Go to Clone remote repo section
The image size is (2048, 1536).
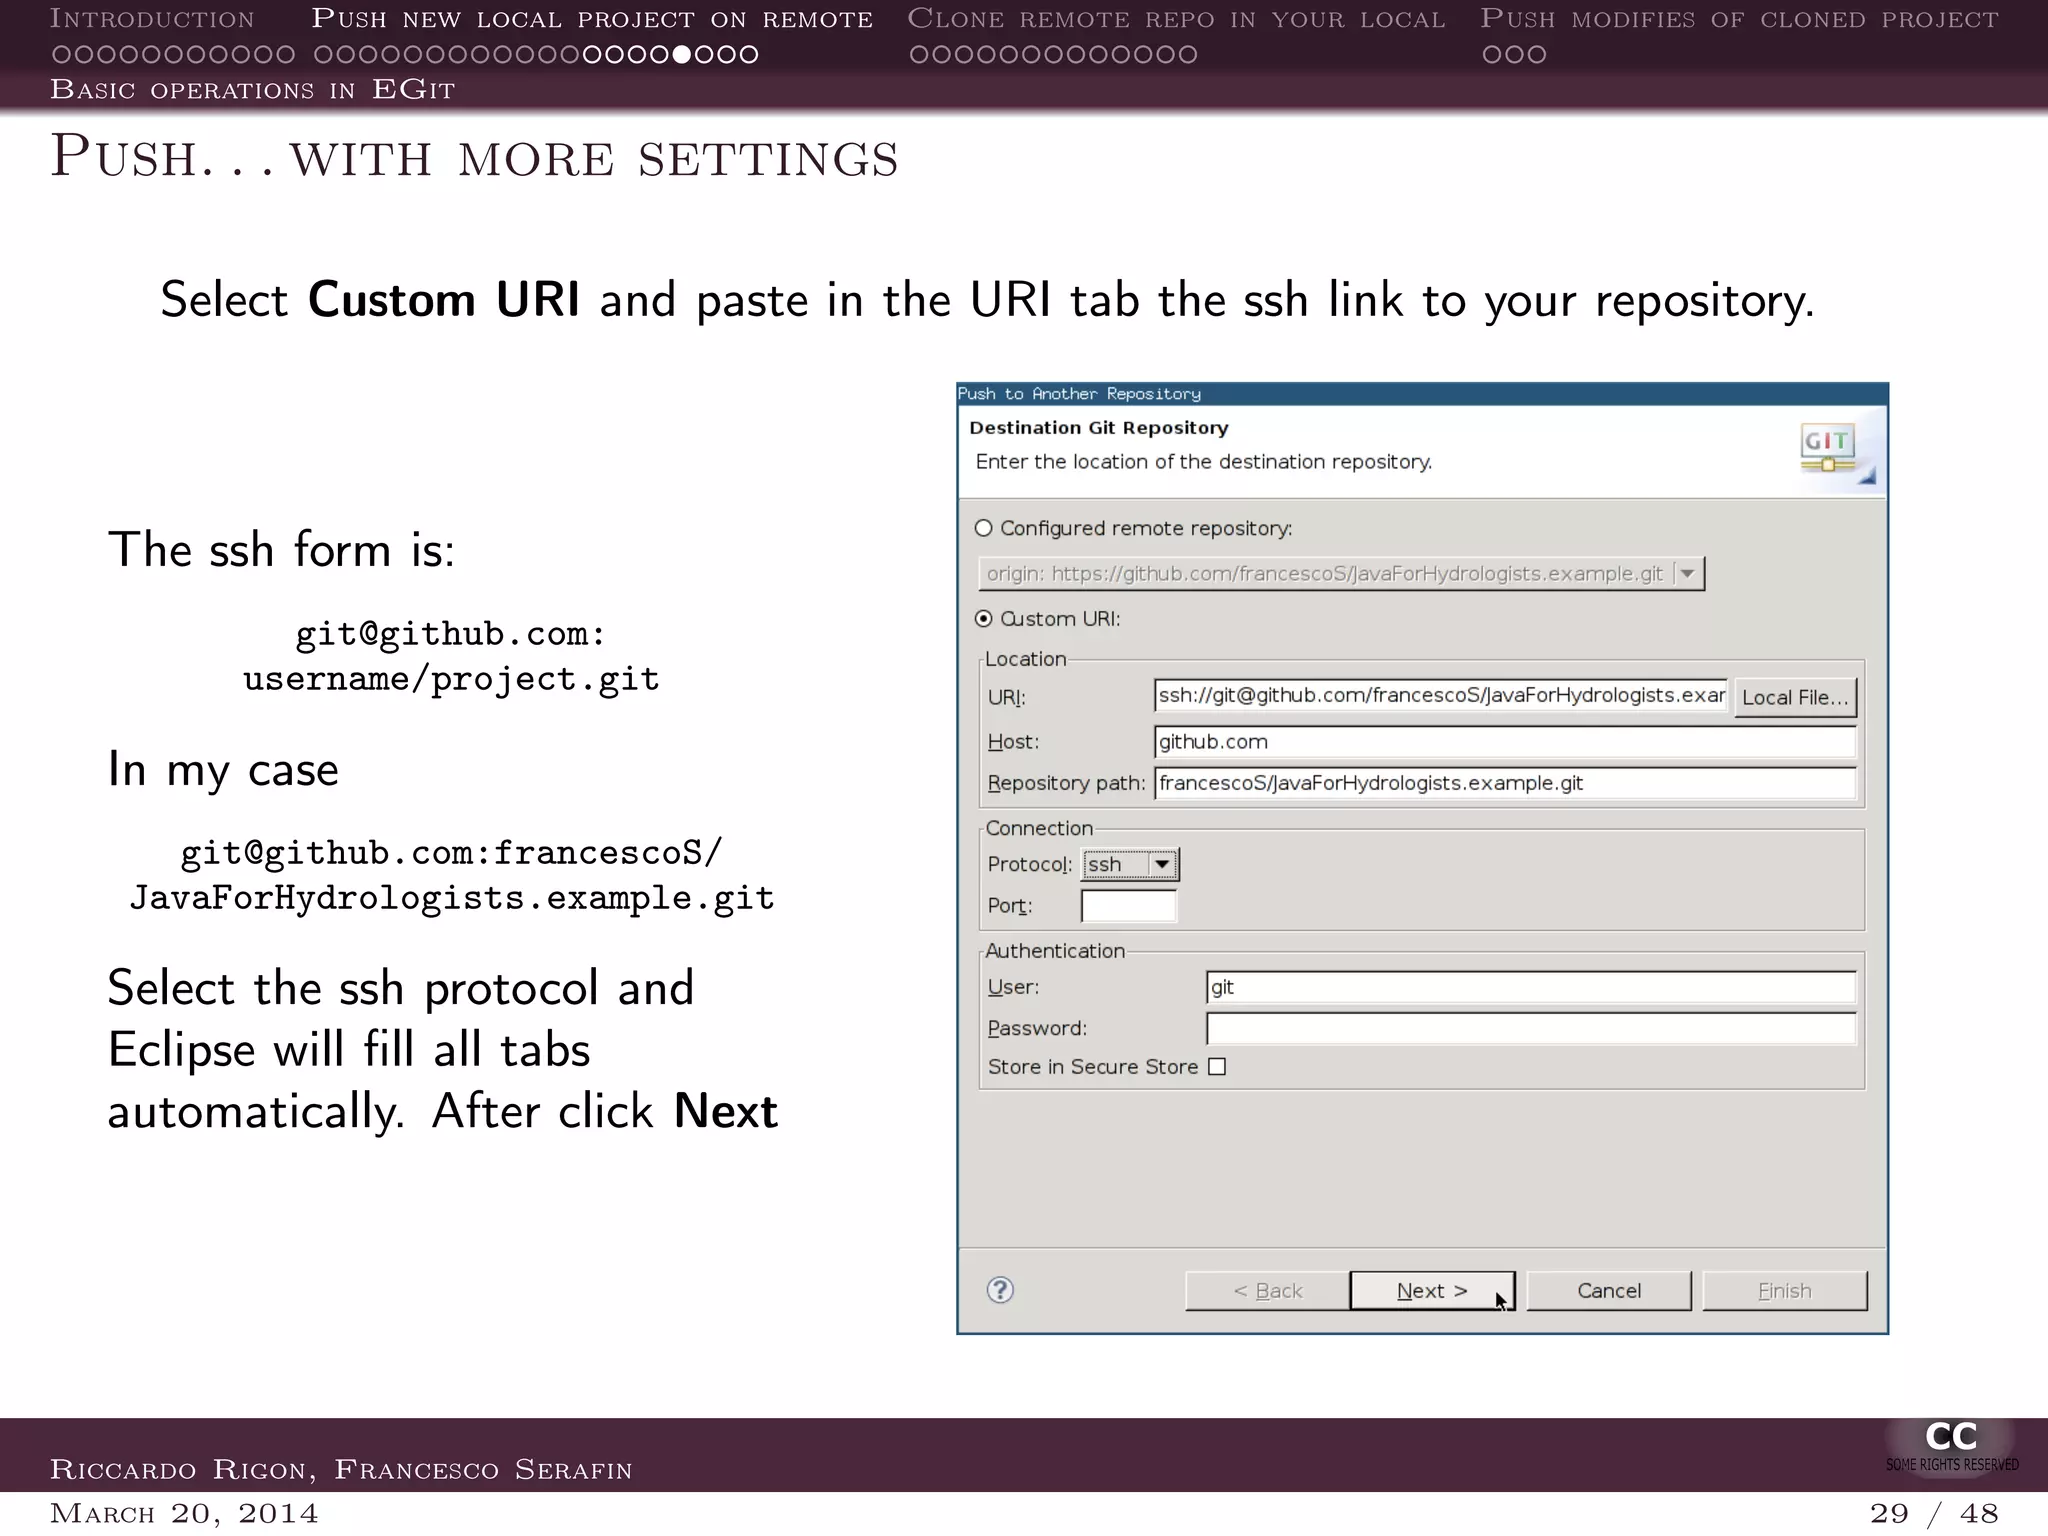pyautogui.click(x=1176, y=19)
